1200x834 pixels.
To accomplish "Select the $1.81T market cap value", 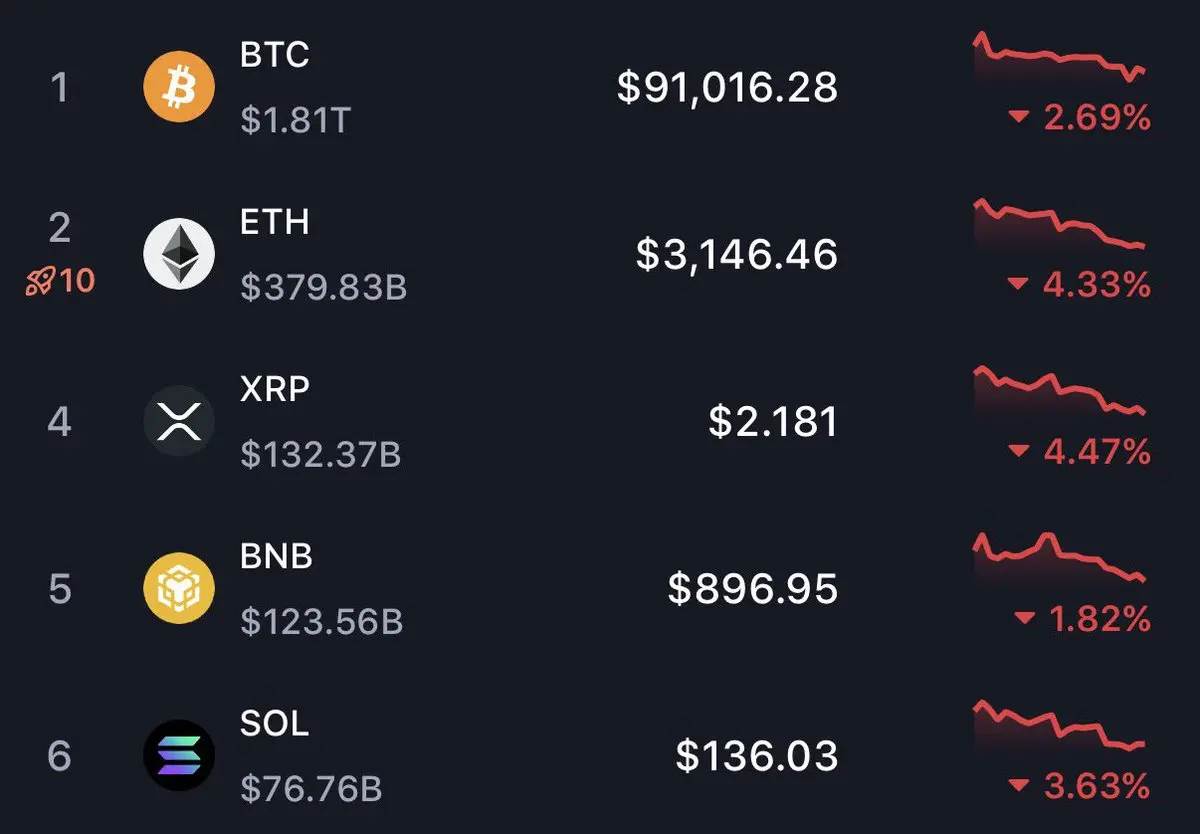I will click(x=296, y=121).
